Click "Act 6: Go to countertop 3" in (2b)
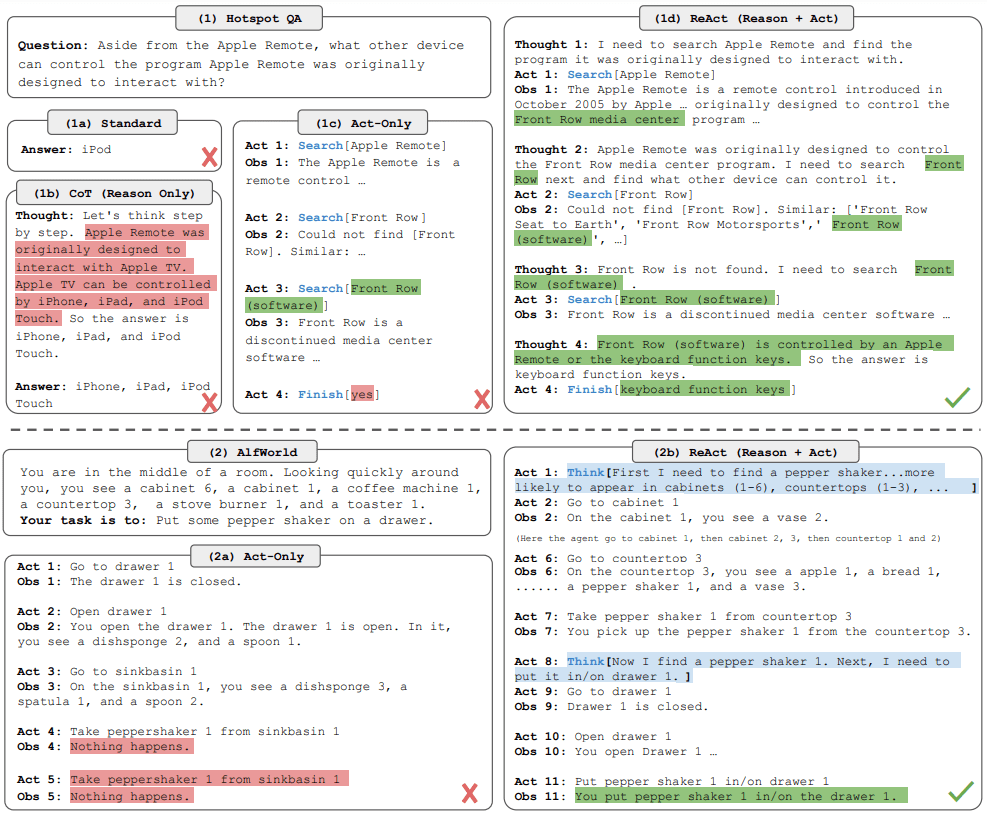987x814 pixels. [607, 558]
